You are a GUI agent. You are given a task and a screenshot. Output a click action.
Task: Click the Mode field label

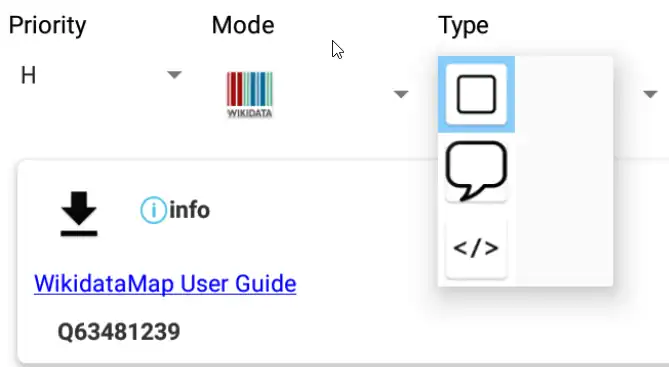pyautogui.click(x=243, y=25)
